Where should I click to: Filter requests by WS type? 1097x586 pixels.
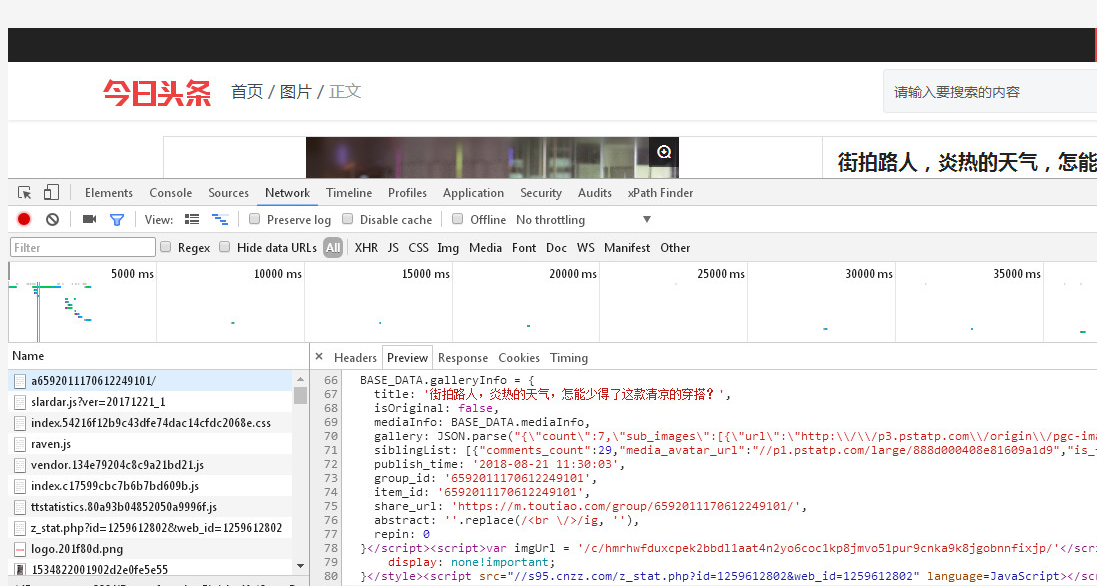(x=586, y=248)
